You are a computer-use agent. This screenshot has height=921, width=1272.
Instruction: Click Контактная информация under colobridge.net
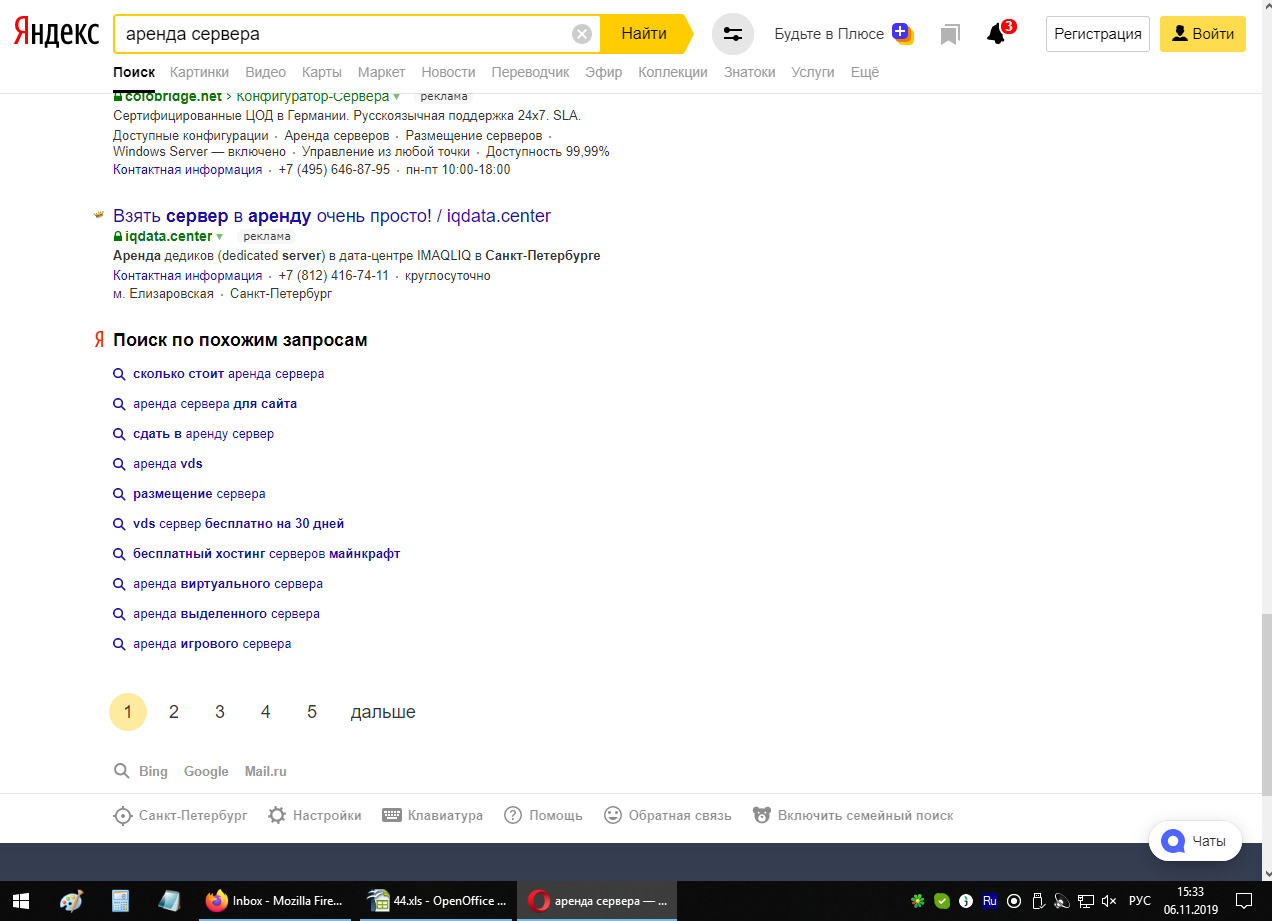click(188, 169)
